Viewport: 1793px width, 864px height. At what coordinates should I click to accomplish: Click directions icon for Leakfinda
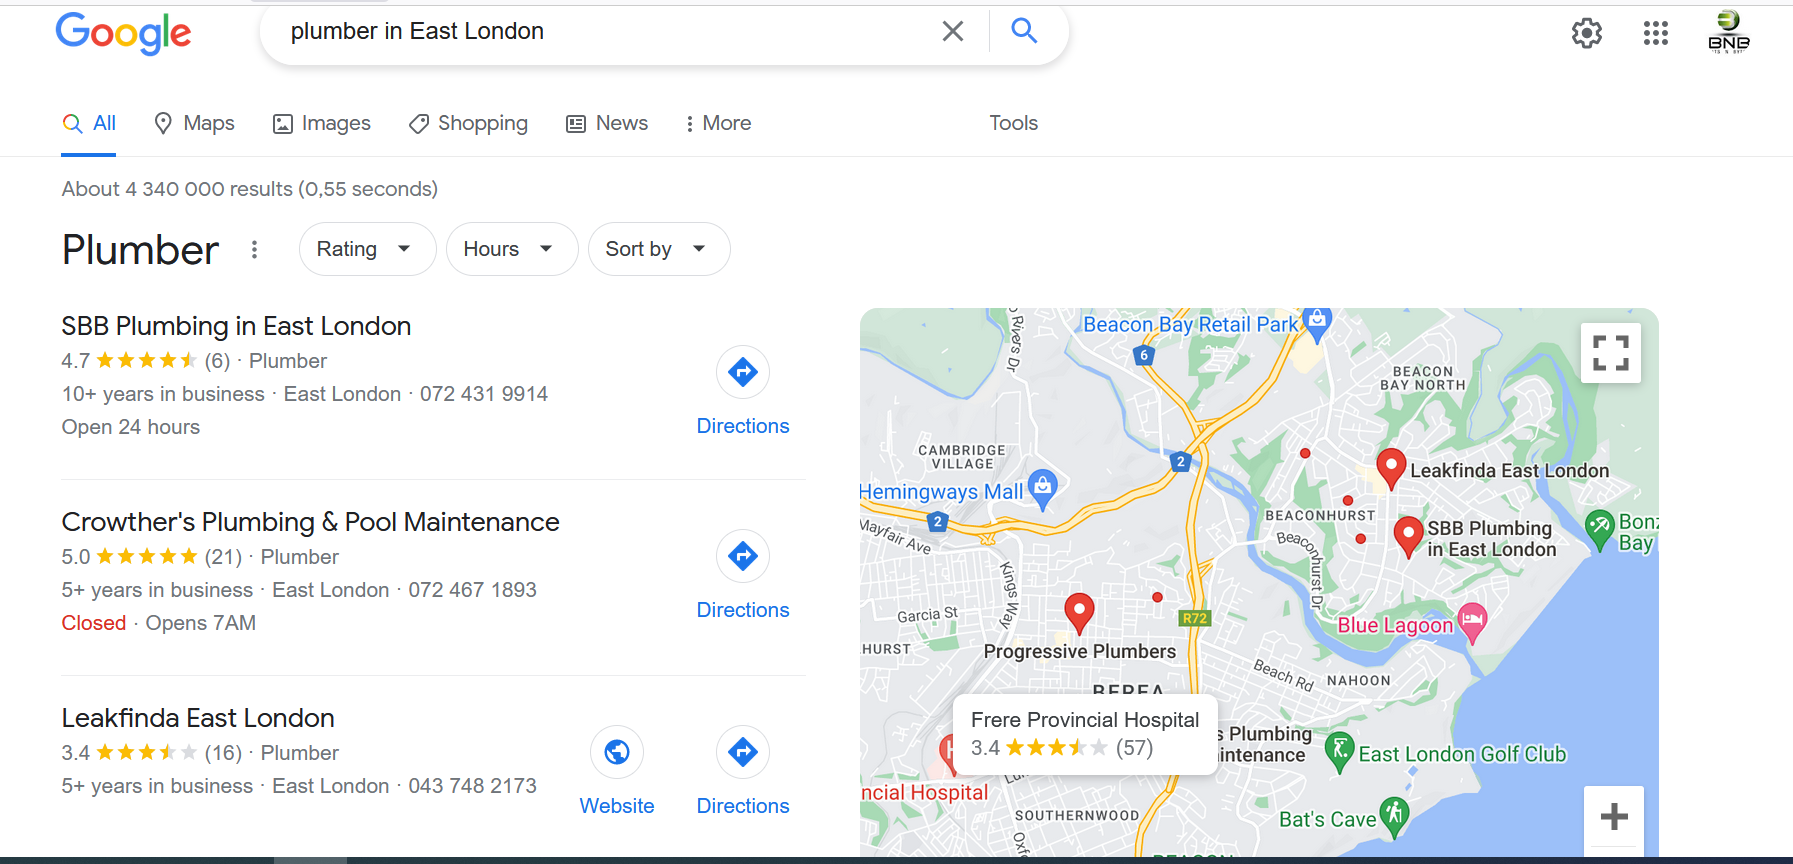point(743,752)
